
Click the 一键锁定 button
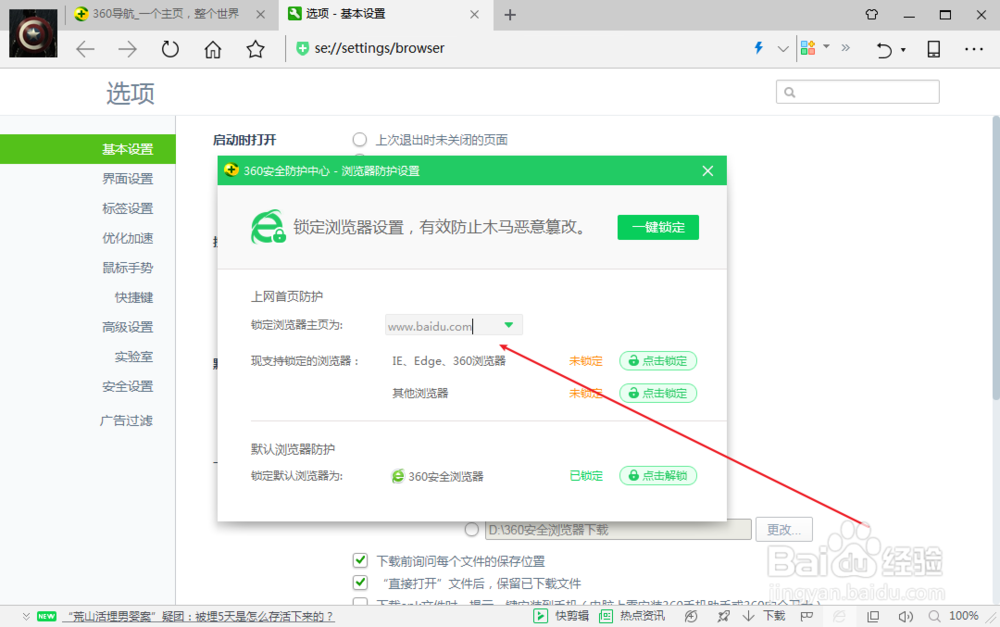(658, 227)
